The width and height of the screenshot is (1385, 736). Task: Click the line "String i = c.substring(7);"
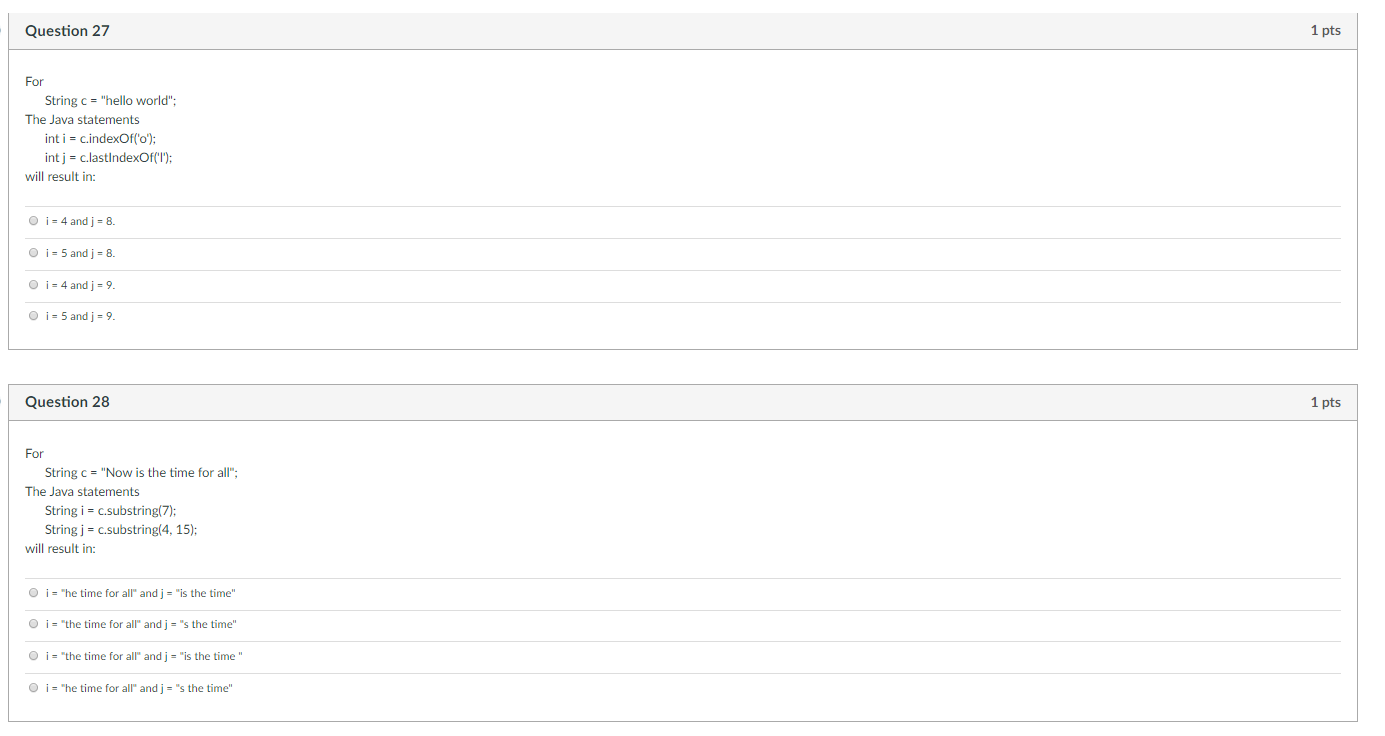pyautogui.click(x=113, y=510)
